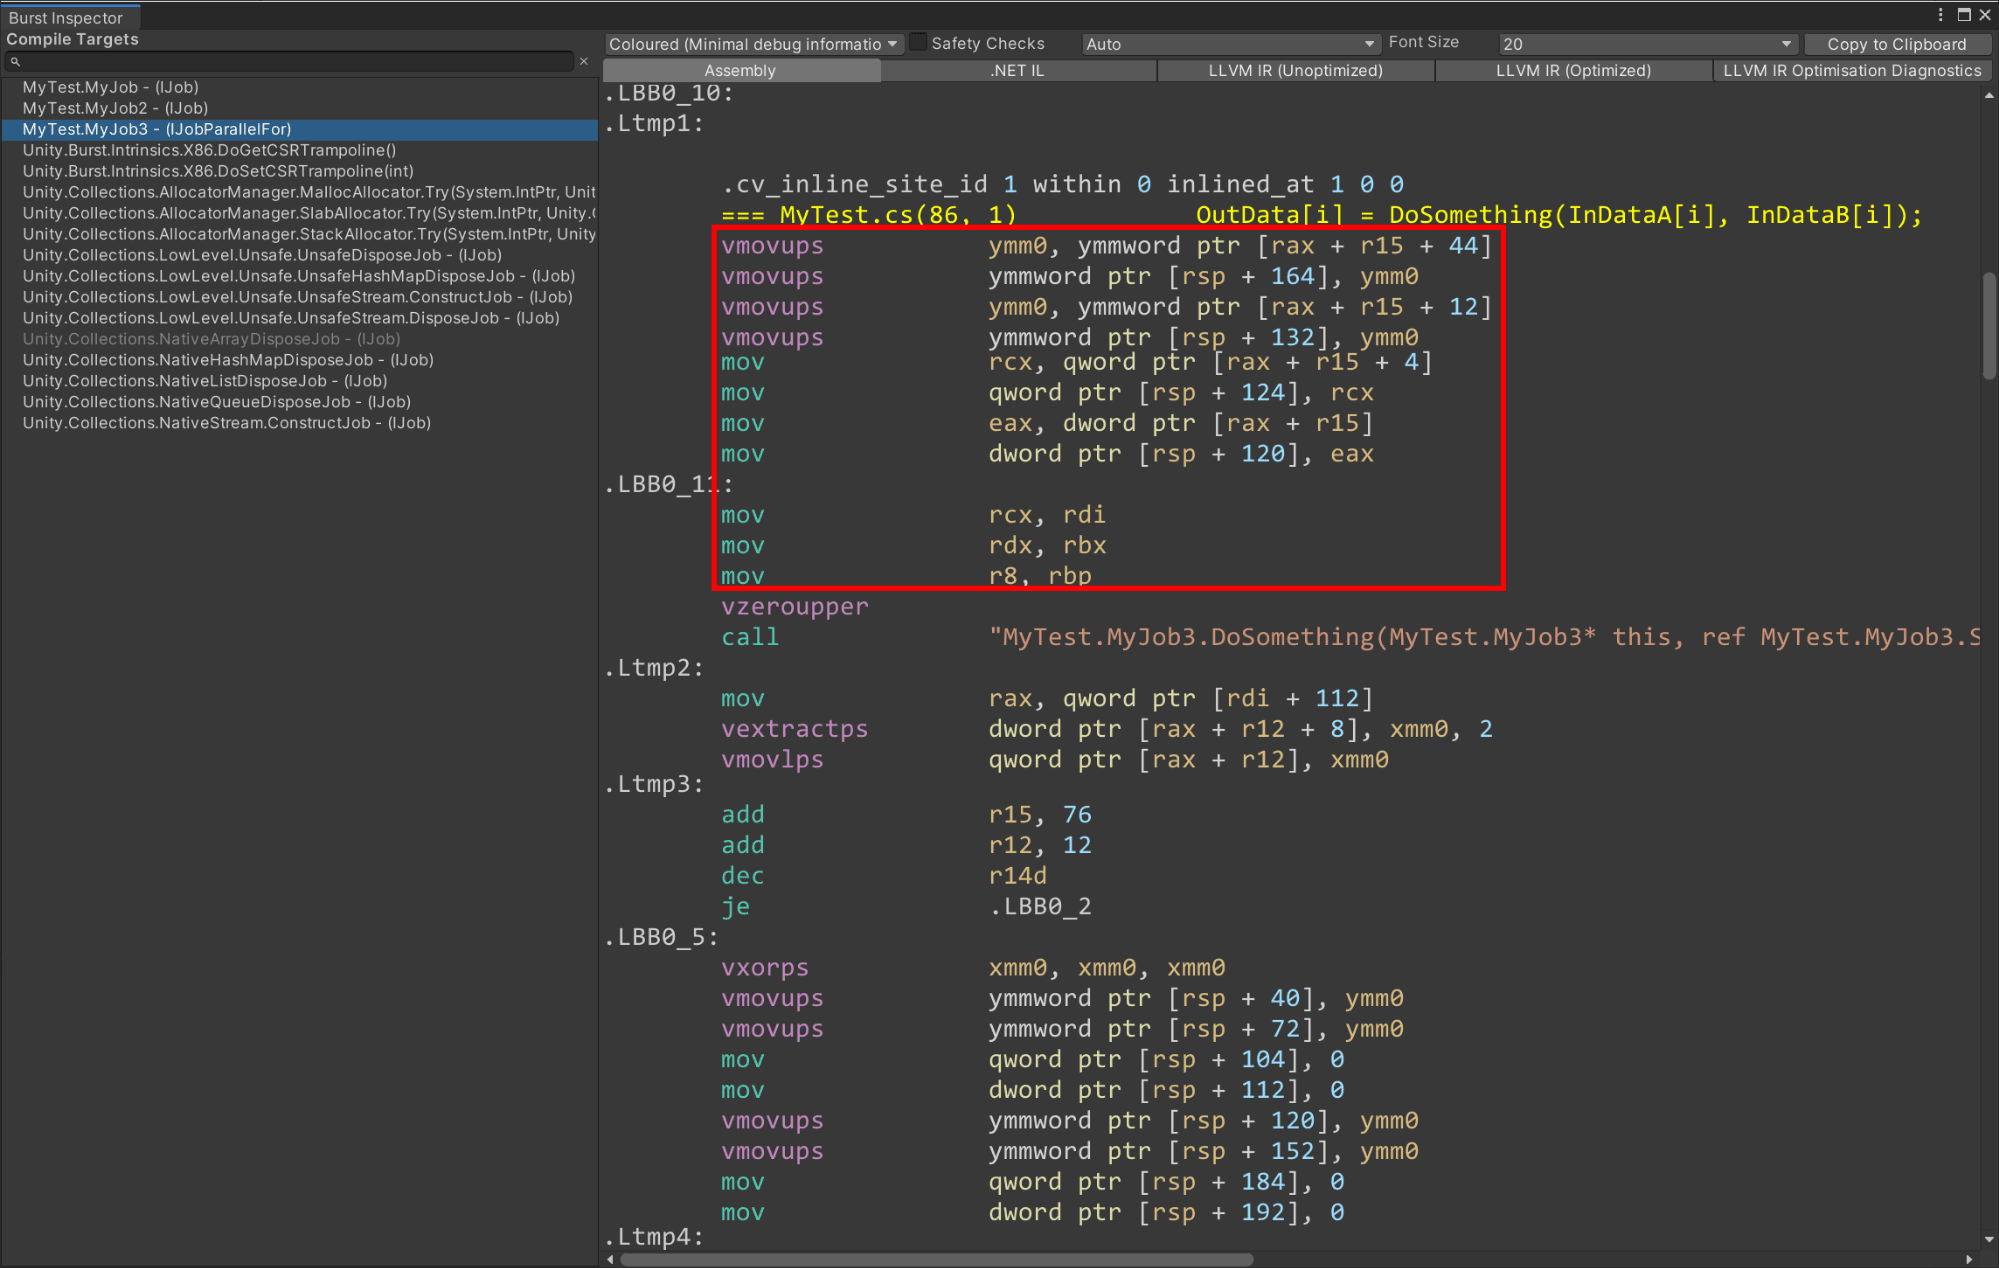Select UnsafeHashMapDisposeJob target
This screenshot has width=1999, height=1269.
(x=299, y=276)
